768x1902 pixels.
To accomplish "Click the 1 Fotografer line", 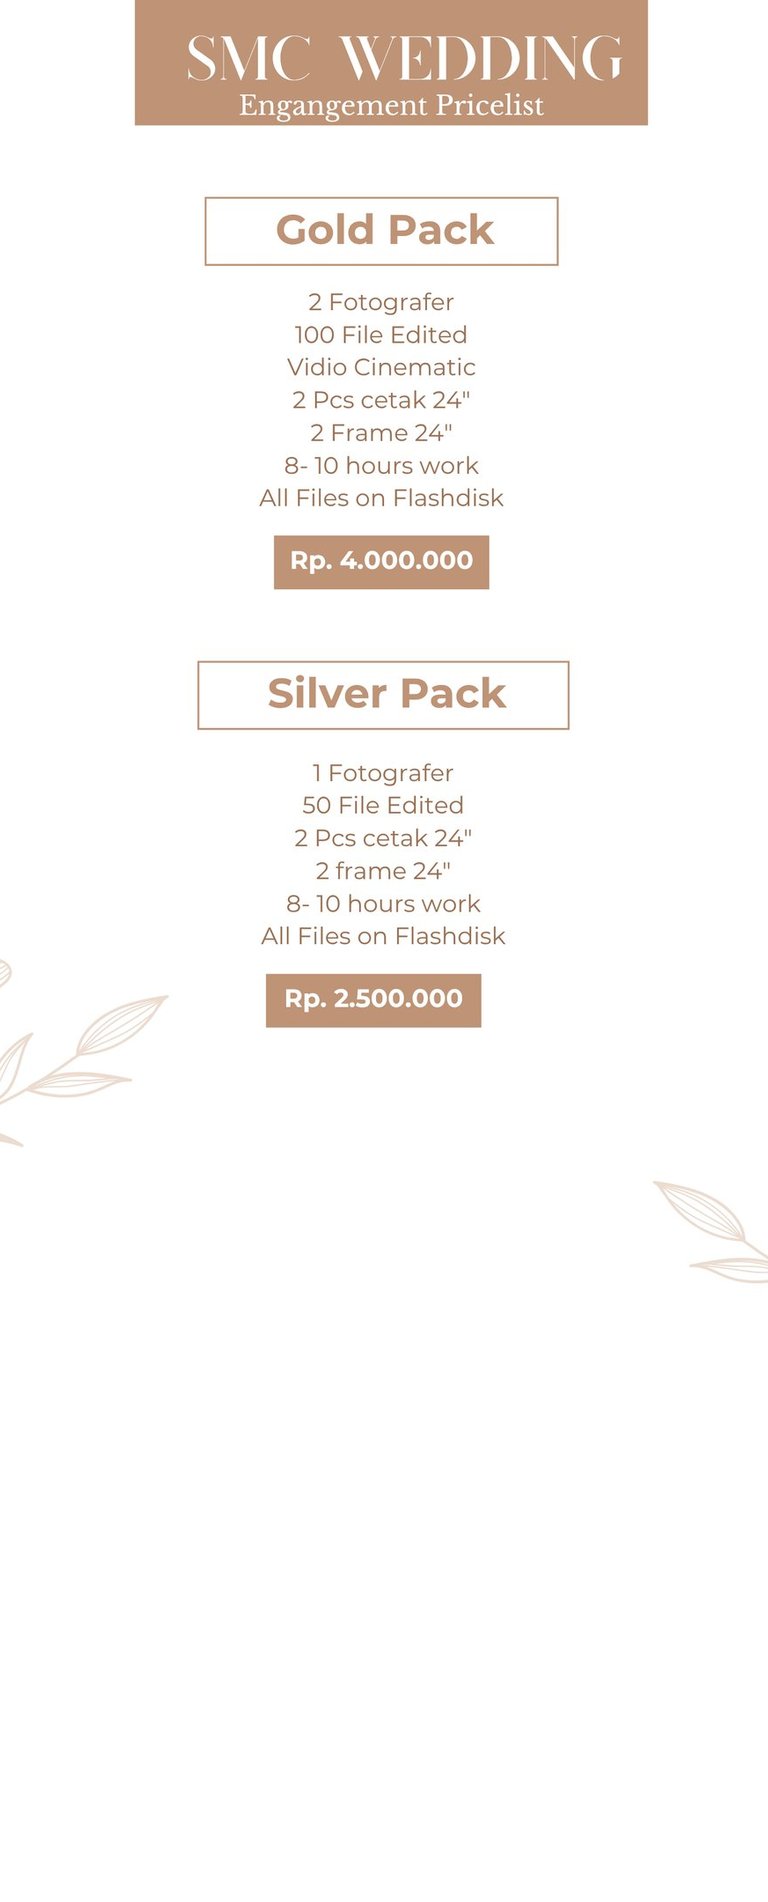I will click(383, 773).
